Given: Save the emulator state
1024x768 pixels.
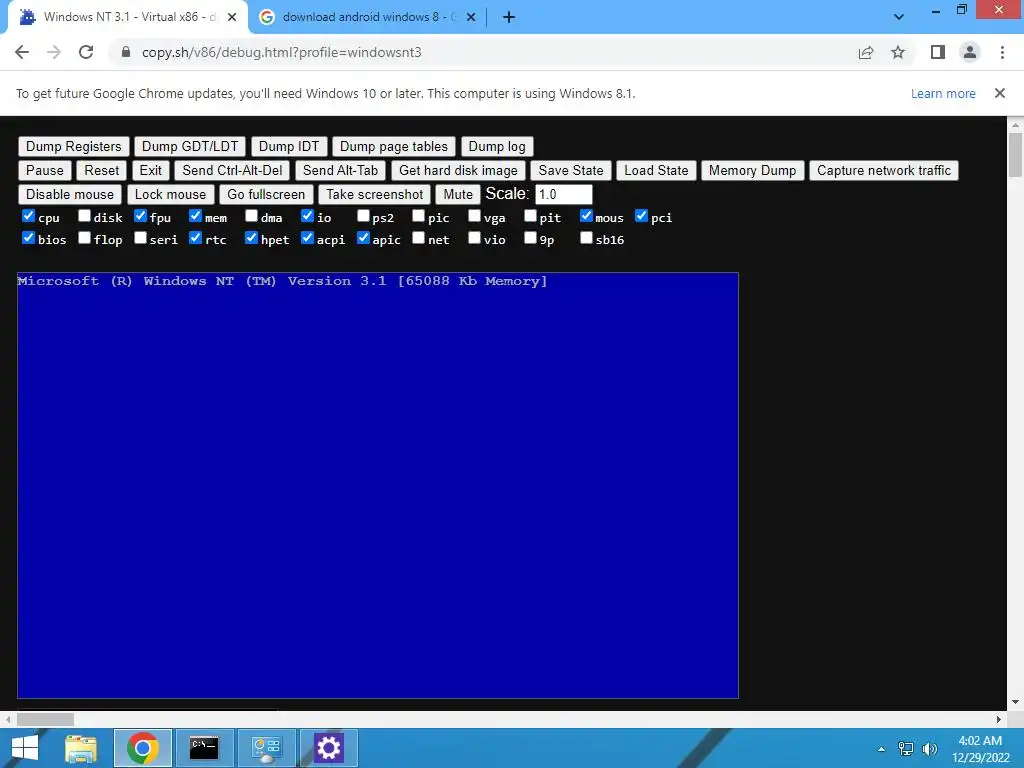Looking at the screenshot, I should coord(571,170).
